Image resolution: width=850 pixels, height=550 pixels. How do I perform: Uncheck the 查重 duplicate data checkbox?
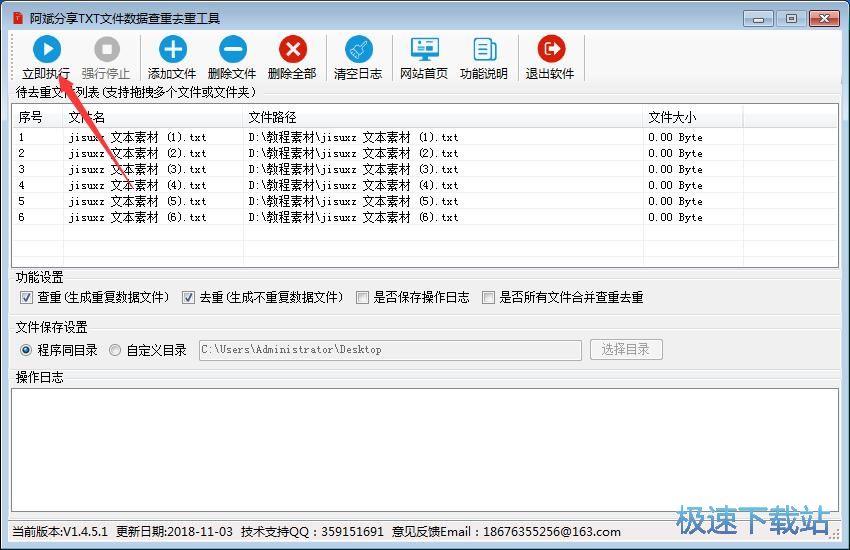click(26, 297)
